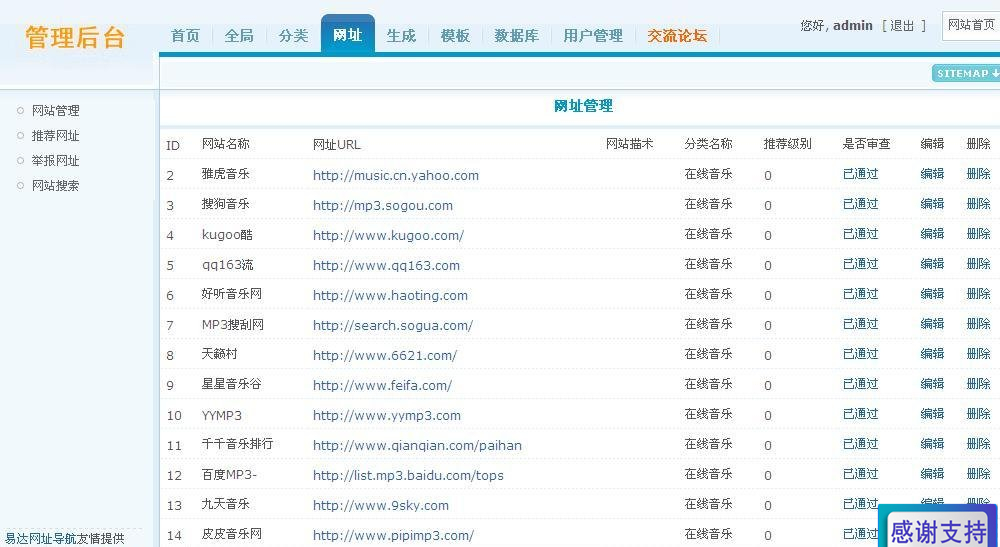Open the 模板 tab
The width and height of the screenshot is (1000, 547).
pyautogui.click(x=455, y=36)
